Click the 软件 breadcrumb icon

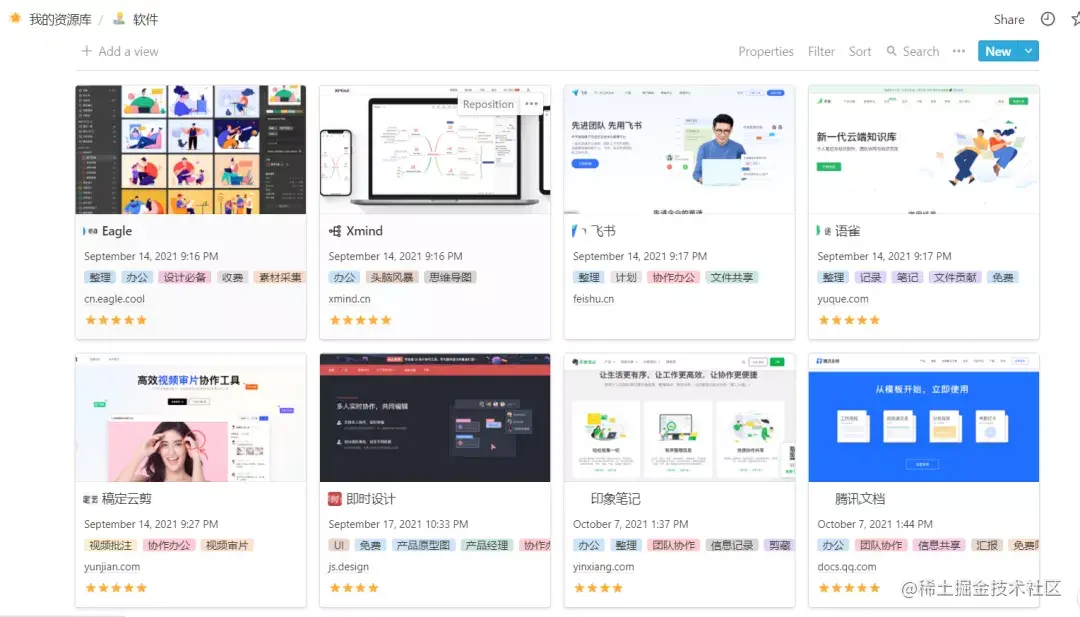pyautogui.click(x=118, y=19)
